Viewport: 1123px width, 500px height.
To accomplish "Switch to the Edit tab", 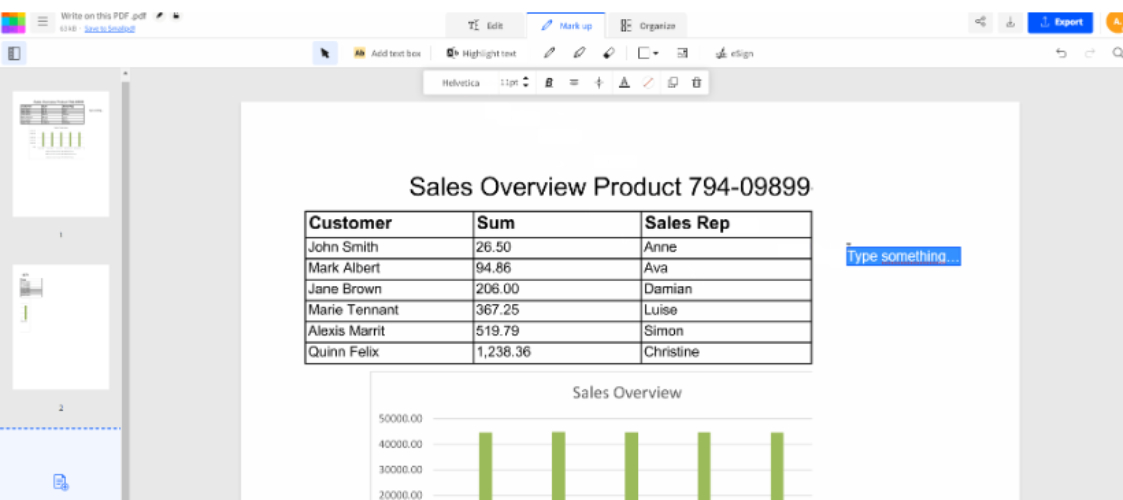I will (x=486, y=25).
